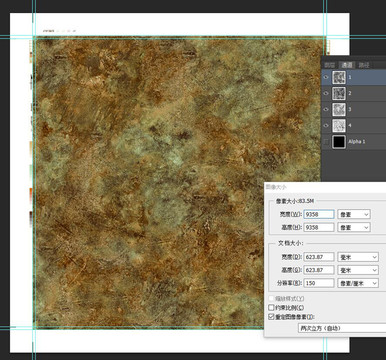Click the black Alpha 1 channel thumbnail
This screenshot has width=386, height=360.
339,141
